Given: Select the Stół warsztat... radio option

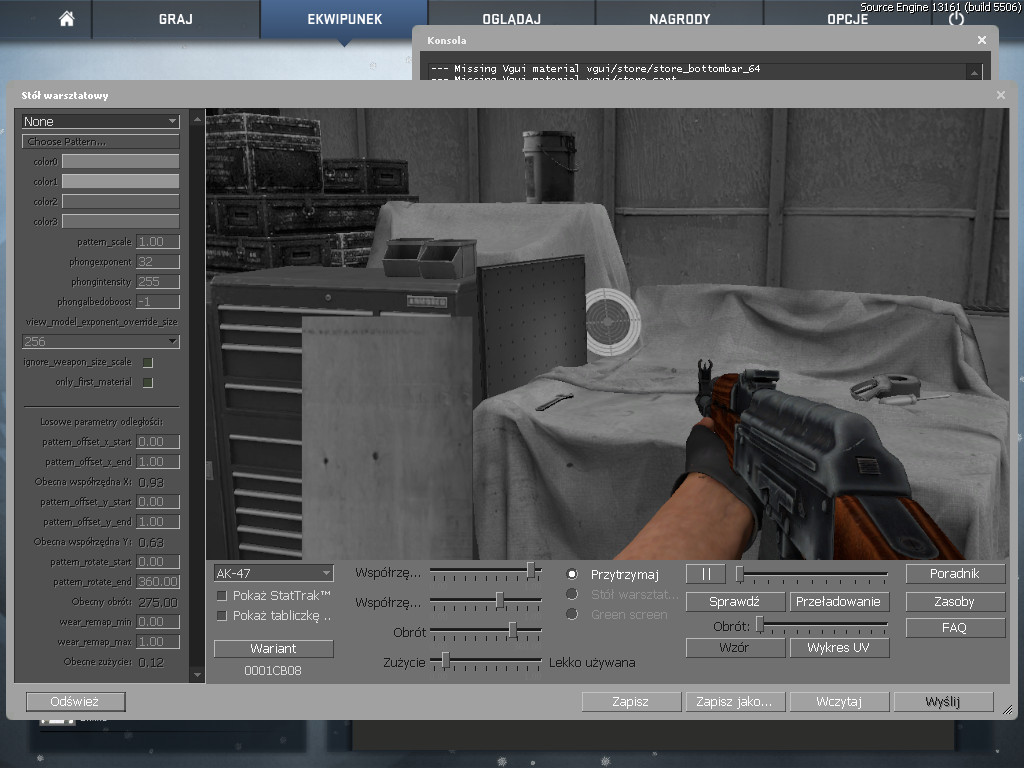Looking at the screenshot, I should click(x=572, y=594).
